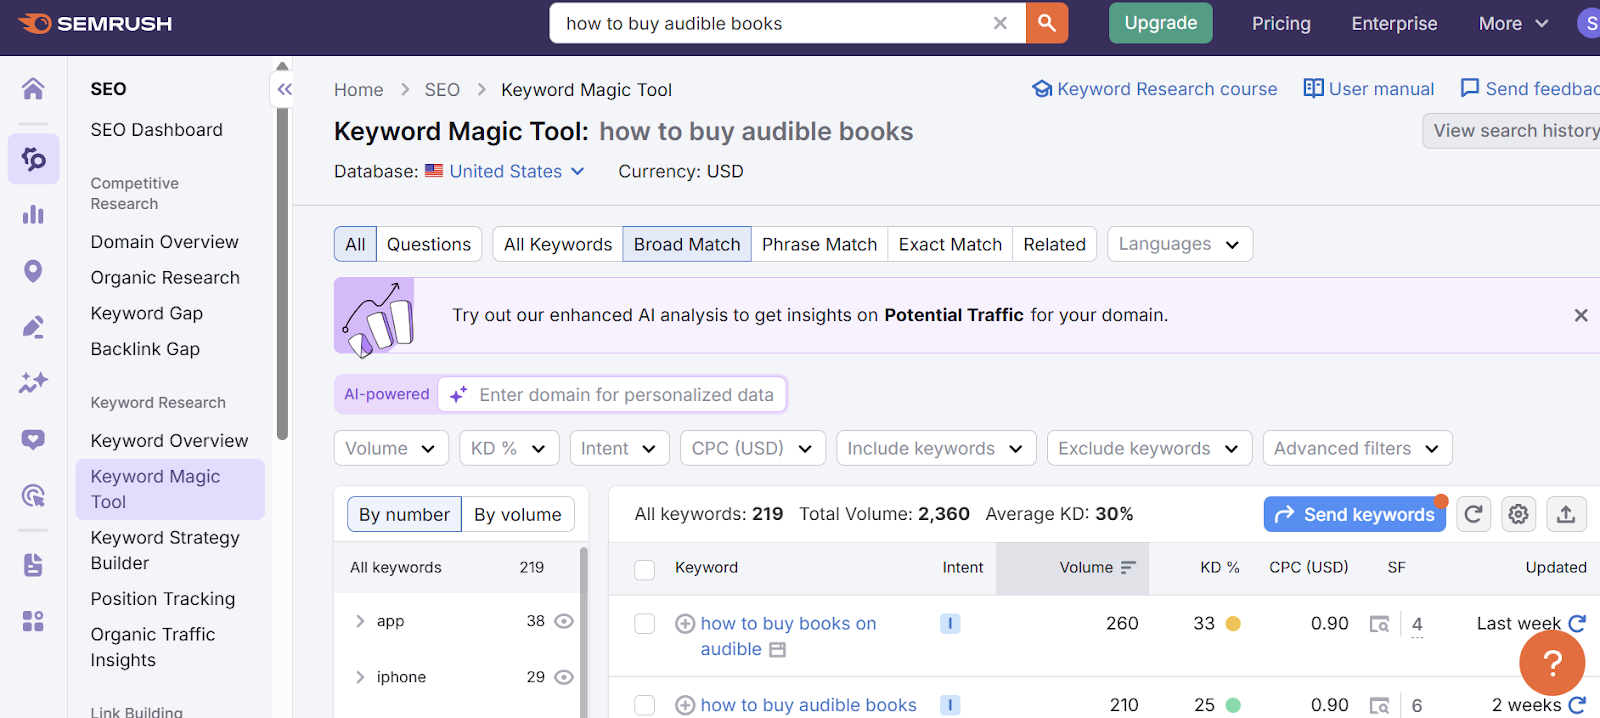Open the Exclude keywords dropdown
Image resolution: width=1600 pixels, height=718 pixels.
[1149, 448]
